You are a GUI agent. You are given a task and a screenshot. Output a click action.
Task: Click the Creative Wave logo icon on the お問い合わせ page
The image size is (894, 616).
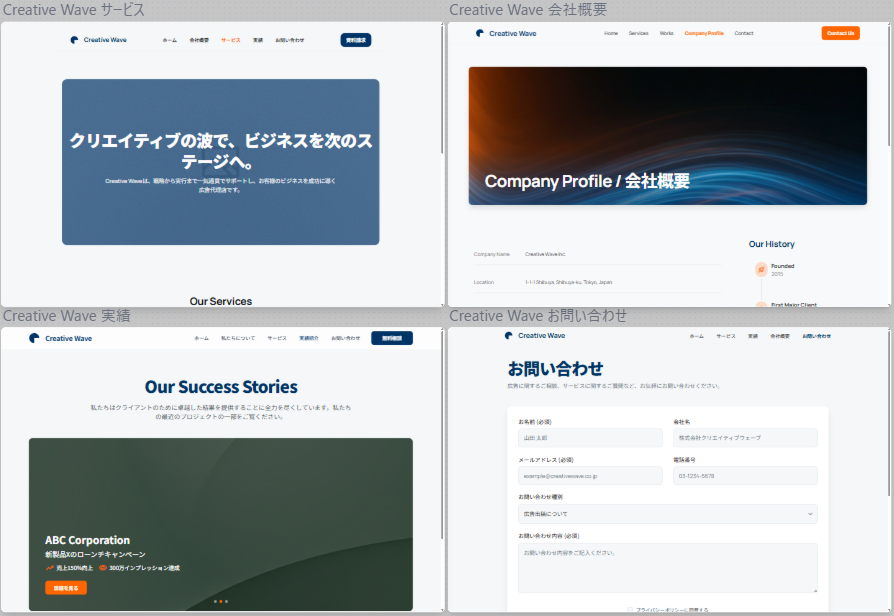pos(509,336)
